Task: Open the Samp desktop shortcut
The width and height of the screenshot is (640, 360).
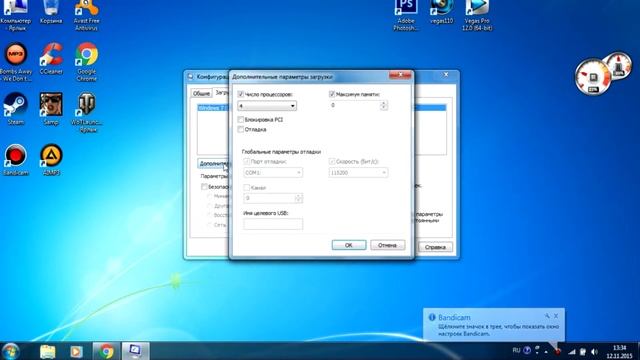Action: [51, 109]
